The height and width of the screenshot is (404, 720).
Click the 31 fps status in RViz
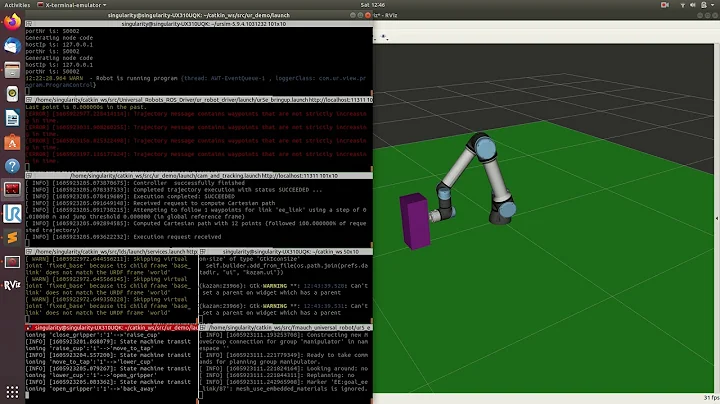(x=711, y=398)
